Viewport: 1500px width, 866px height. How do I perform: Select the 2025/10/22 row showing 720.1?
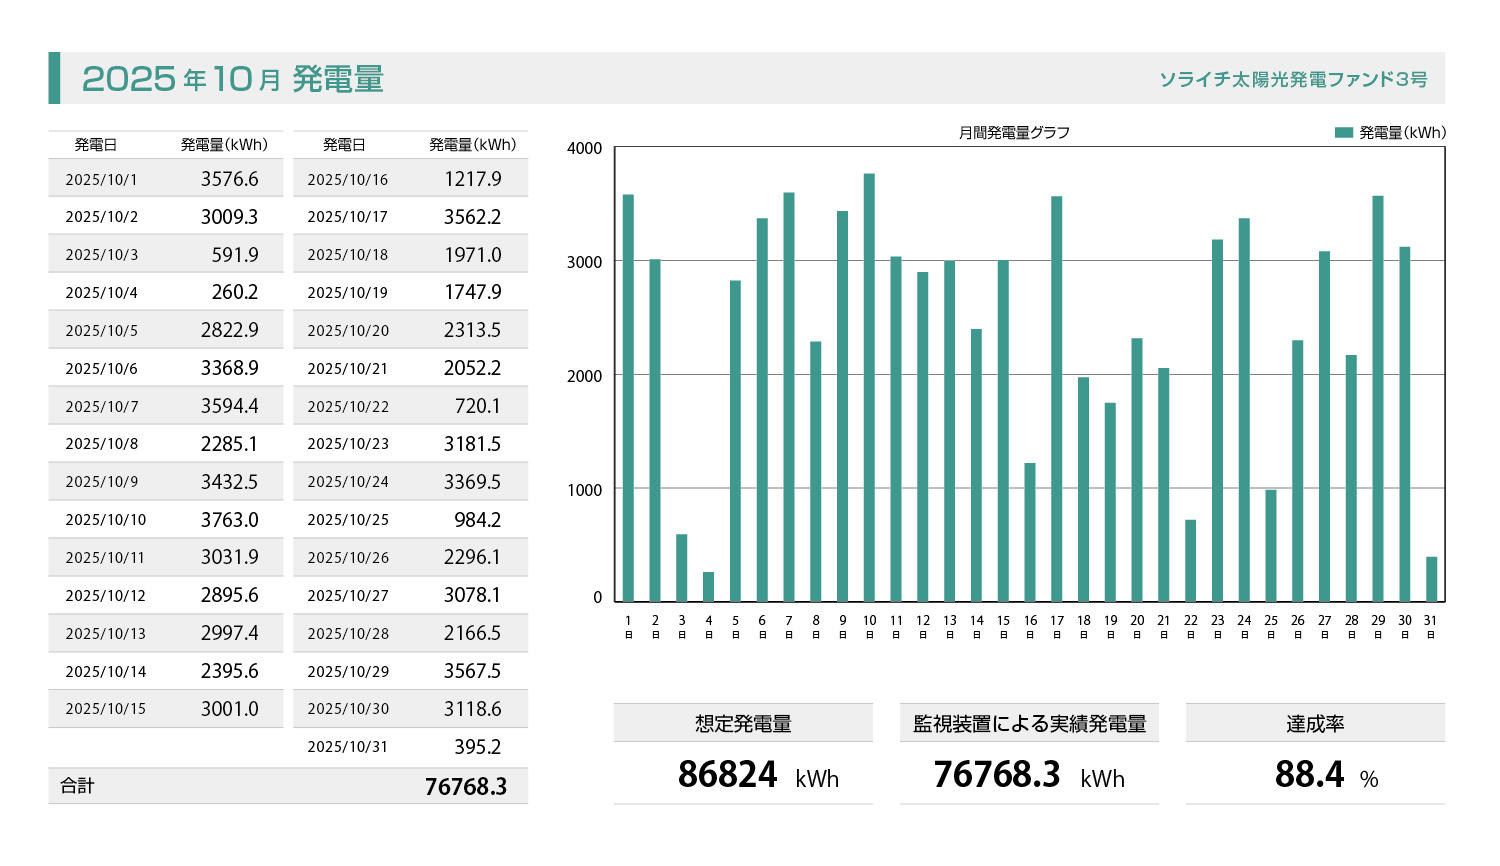410,407
